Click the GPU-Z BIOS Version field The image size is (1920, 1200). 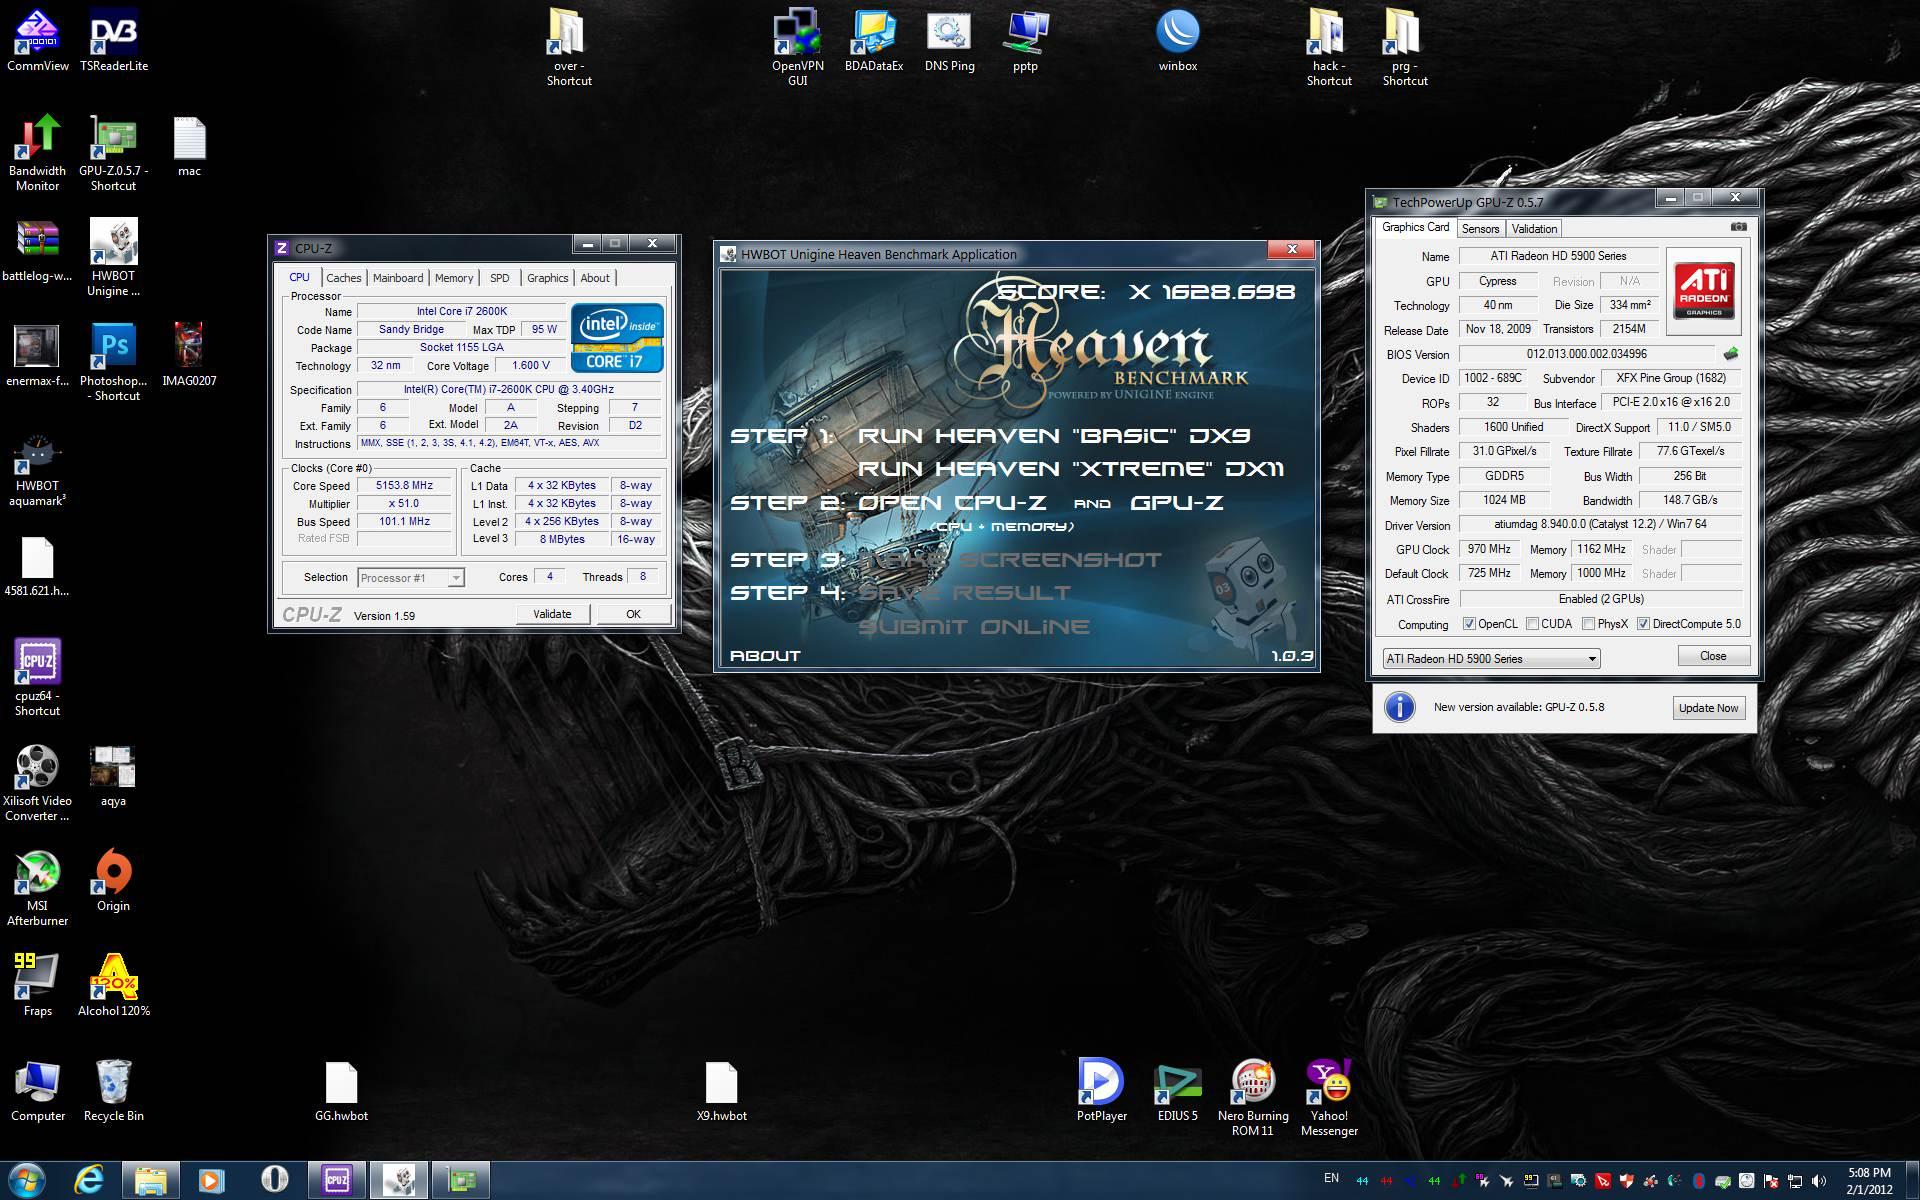click(x=1587, y=354)
